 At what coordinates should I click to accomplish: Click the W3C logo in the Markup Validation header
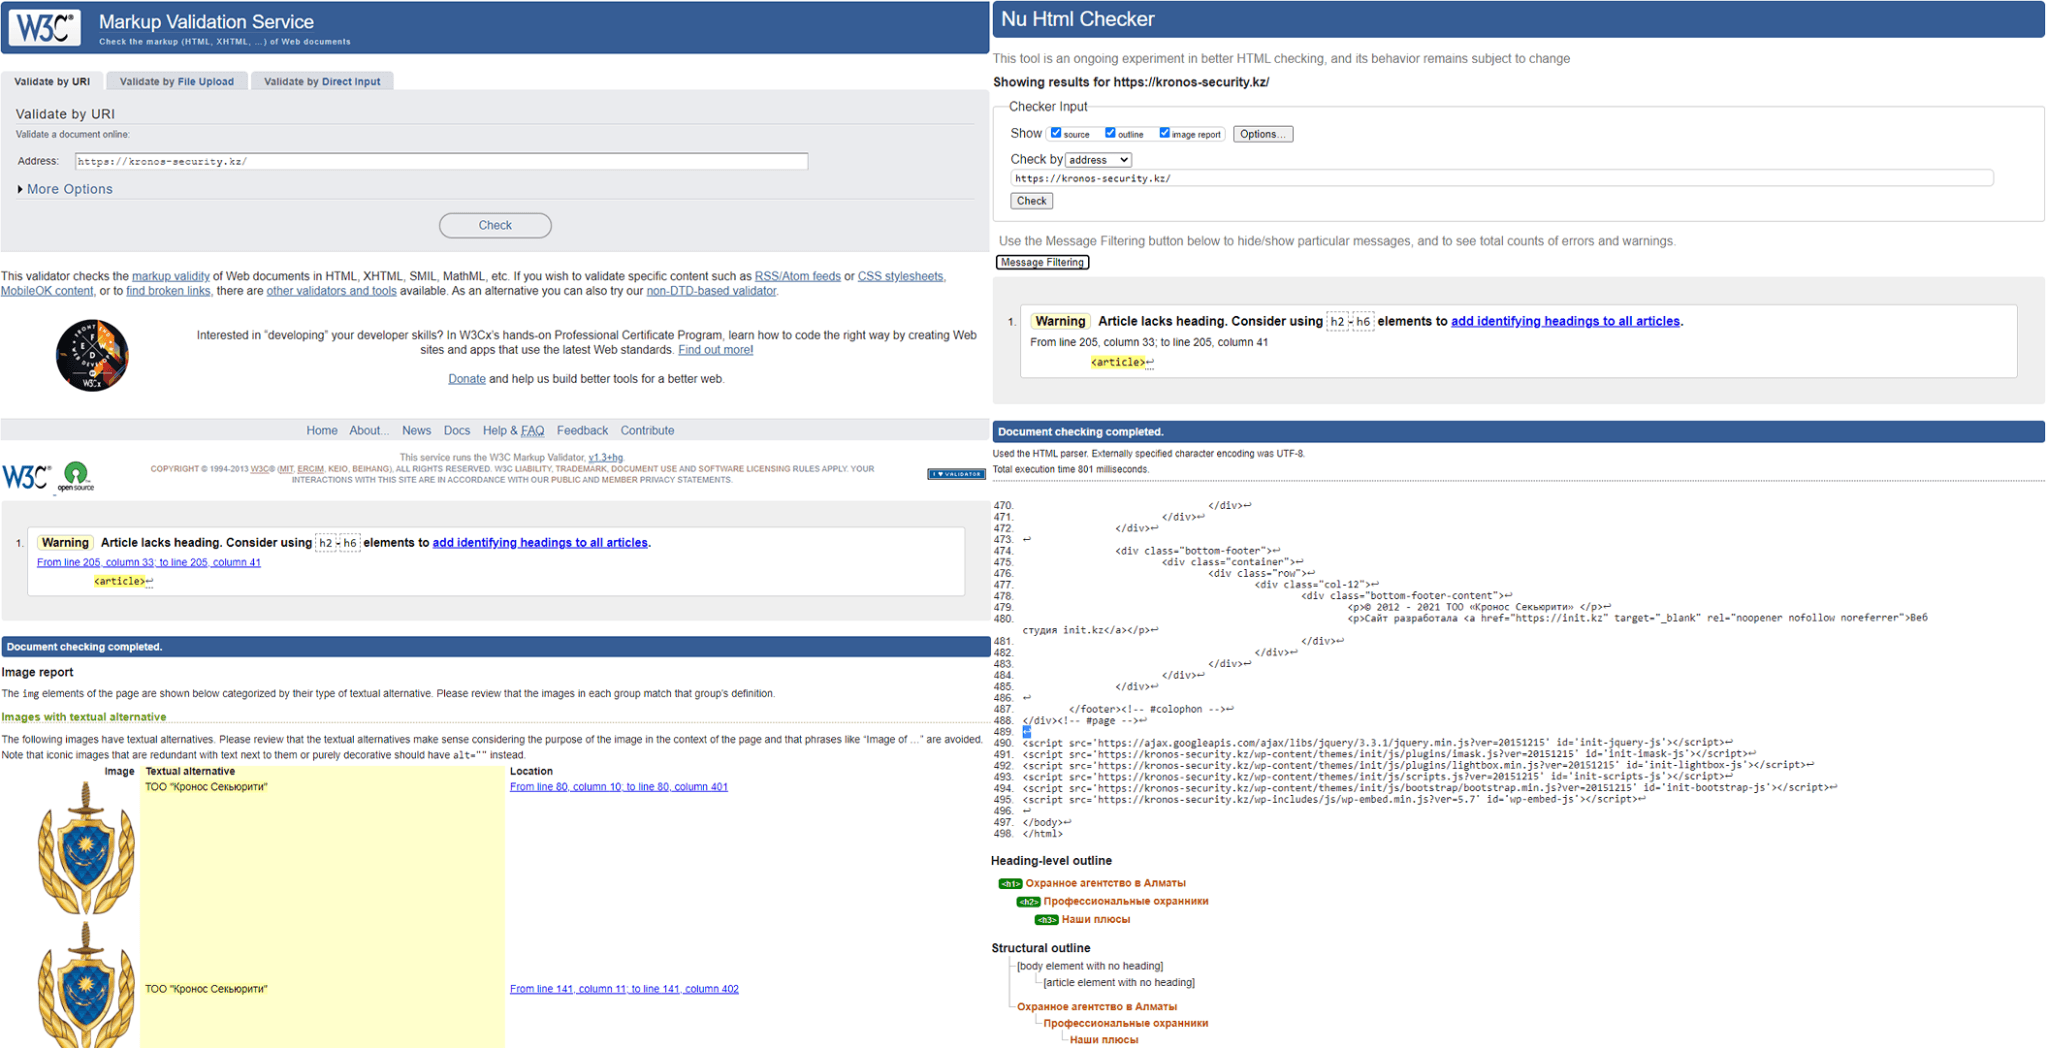pyautogui.click(x=45, y=27)
